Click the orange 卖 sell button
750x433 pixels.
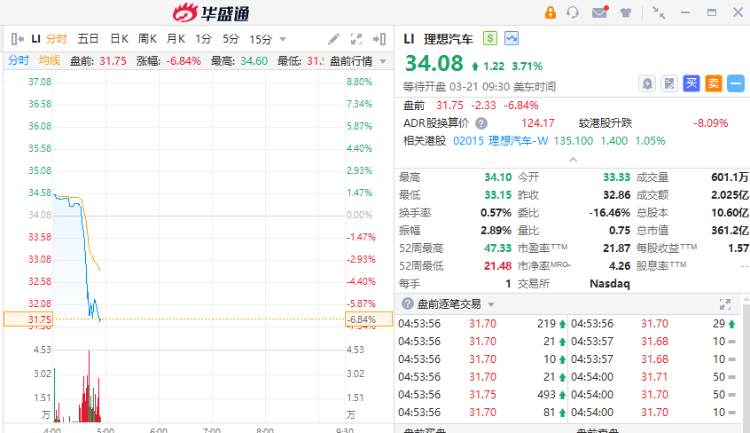coord(713,83)
